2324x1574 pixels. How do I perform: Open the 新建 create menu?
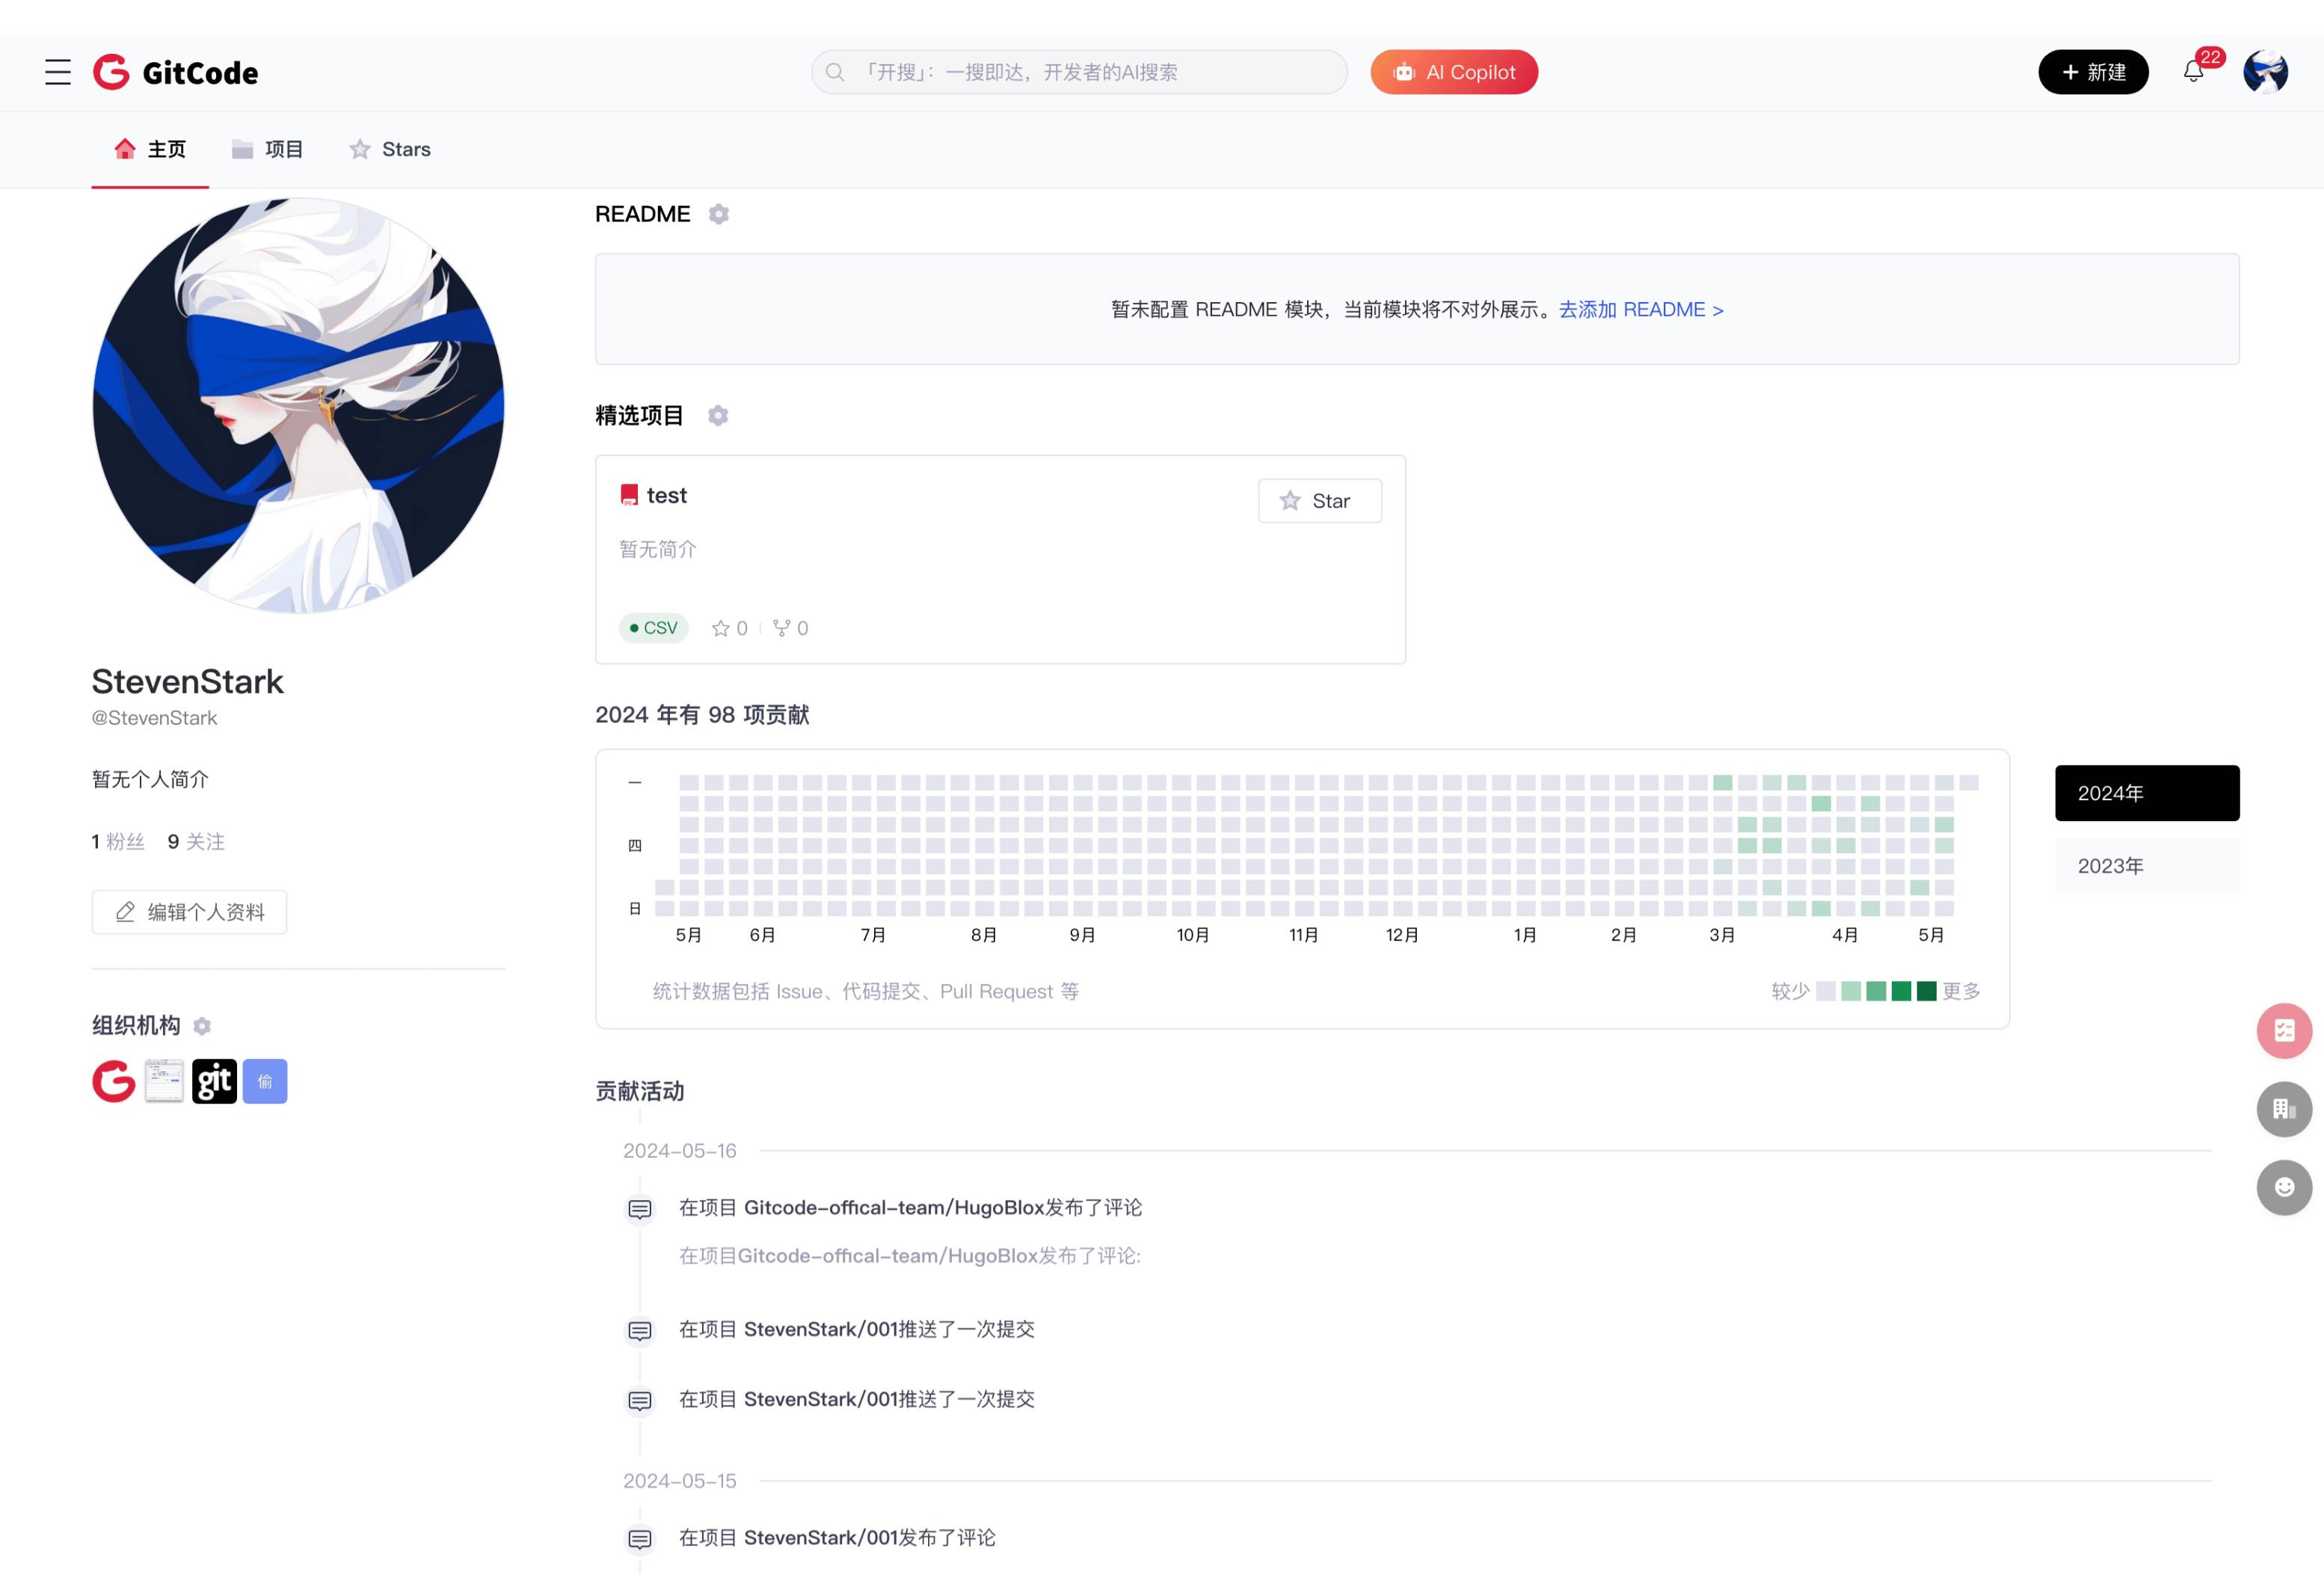tap(2092, 72)
